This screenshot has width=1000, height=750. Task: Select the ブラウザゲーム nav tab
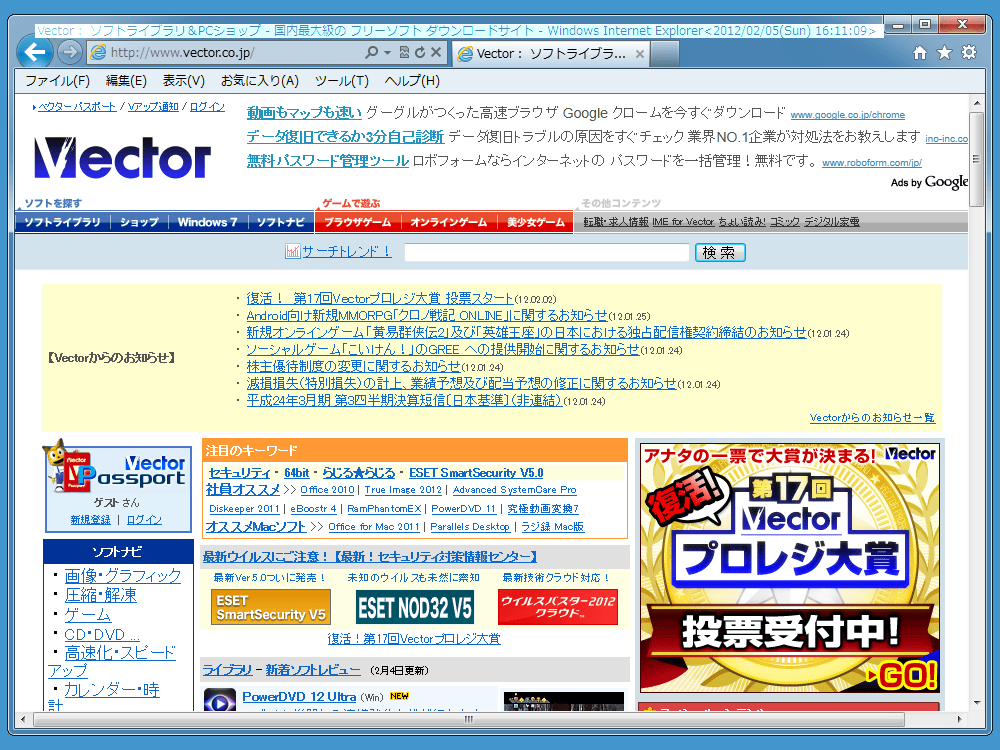357,222
